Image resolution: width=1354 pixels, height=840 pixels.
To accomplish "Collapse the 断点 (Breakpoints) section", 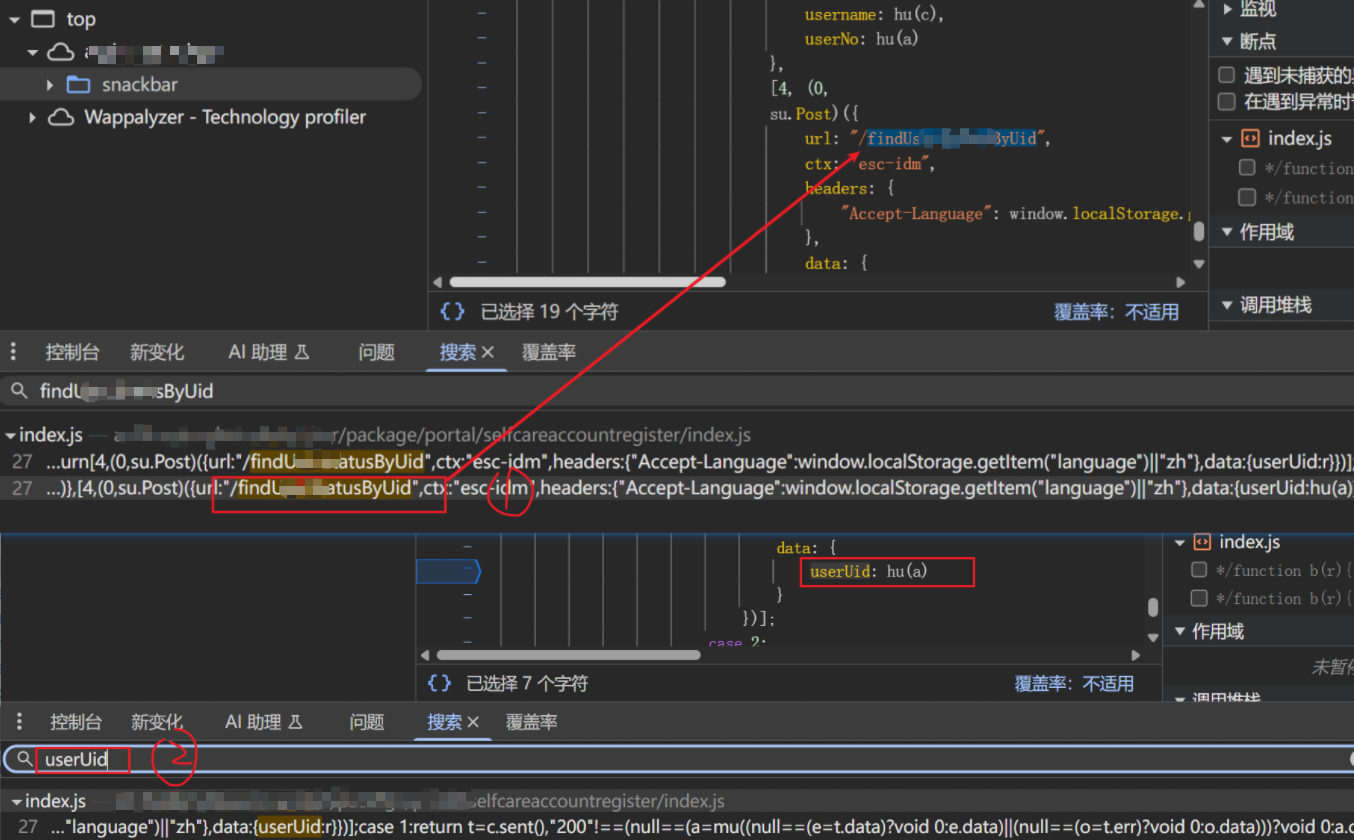I will point(1227,42).
